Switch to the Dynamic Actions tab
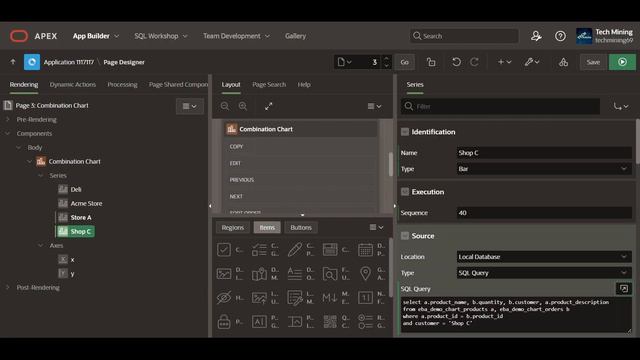Image resolution: width=640 pixels, height=360 pixels. (73, 84)
